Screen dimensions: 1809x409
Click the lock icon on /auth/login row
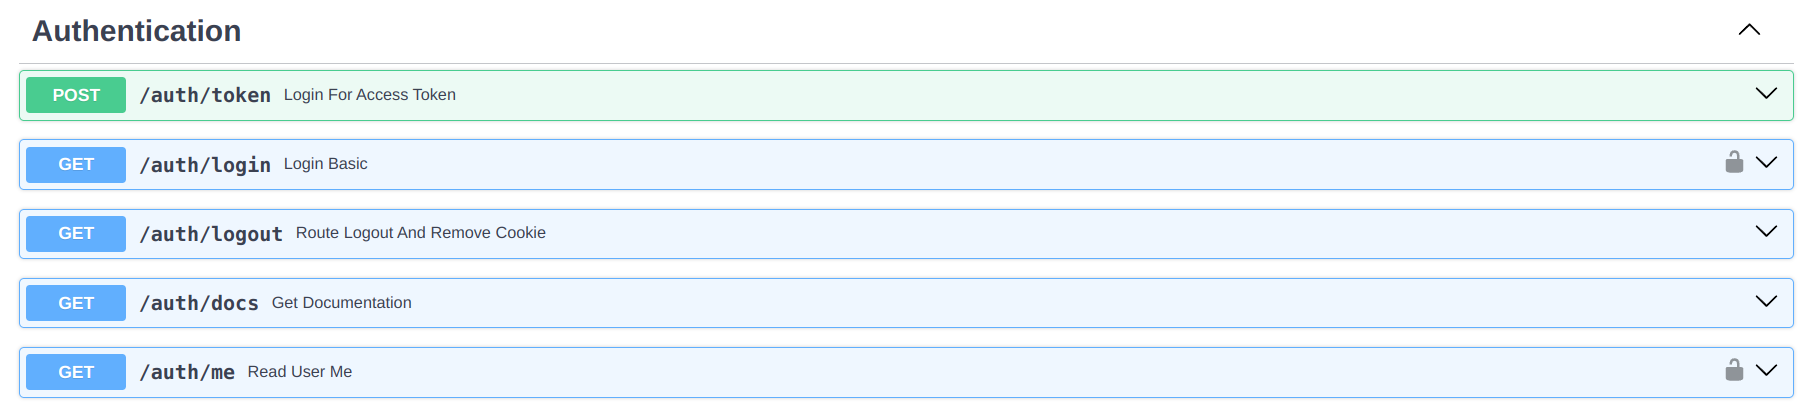click(x=1734, y=162)
